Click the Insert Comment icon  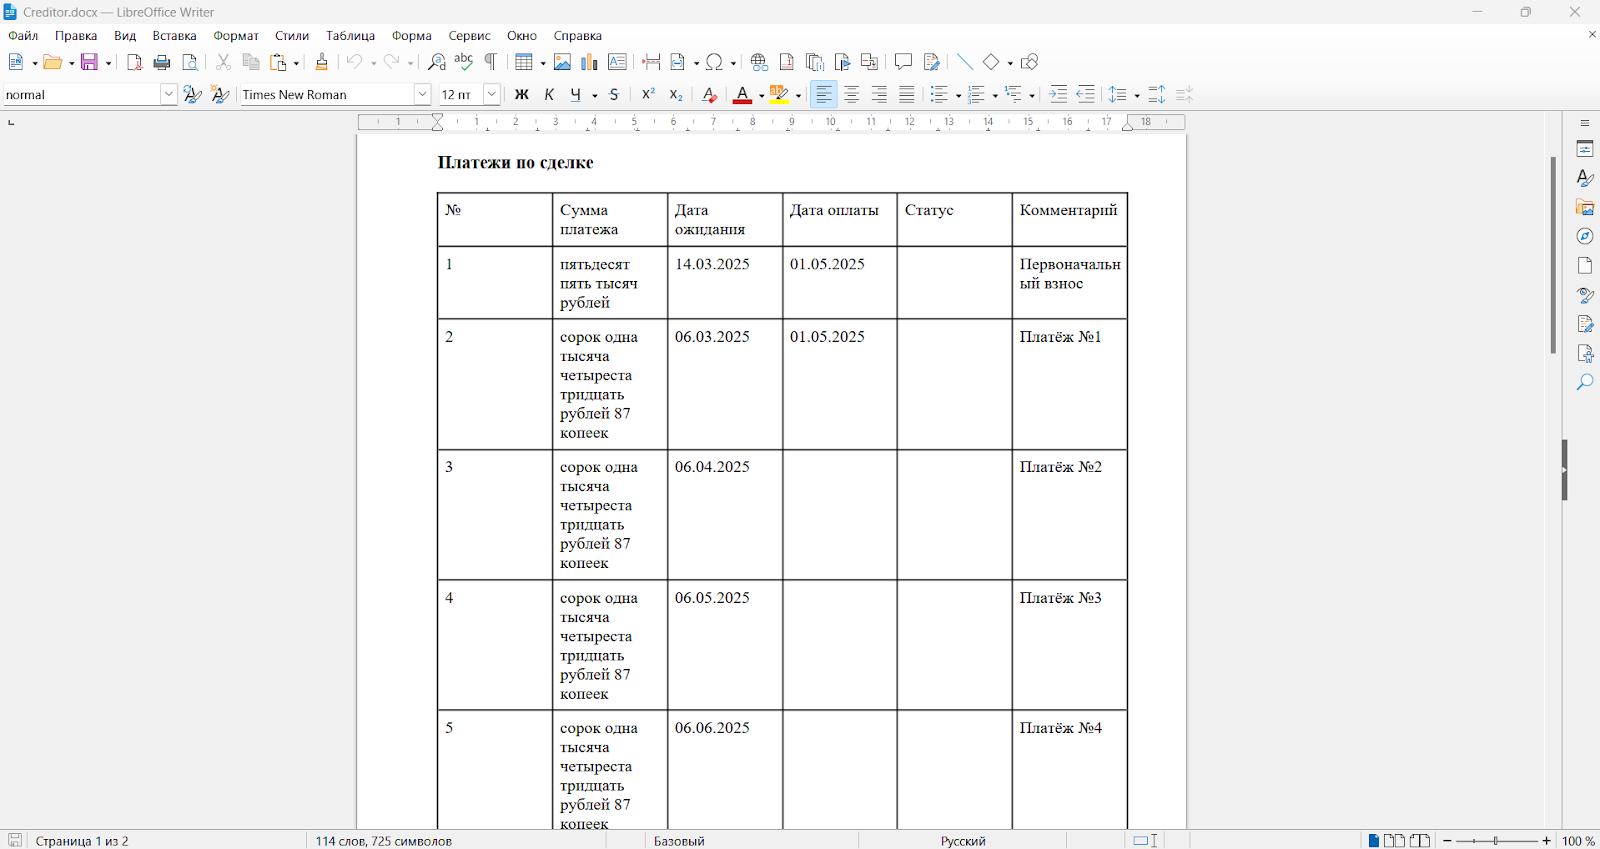point(903,62)
